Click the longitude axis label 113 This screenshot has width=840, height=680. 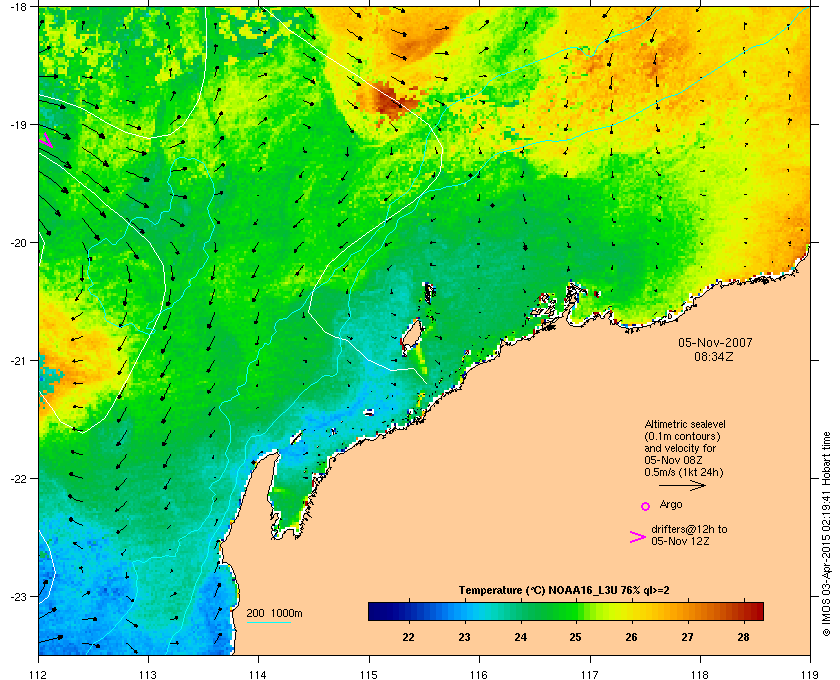tap(148, 674)
